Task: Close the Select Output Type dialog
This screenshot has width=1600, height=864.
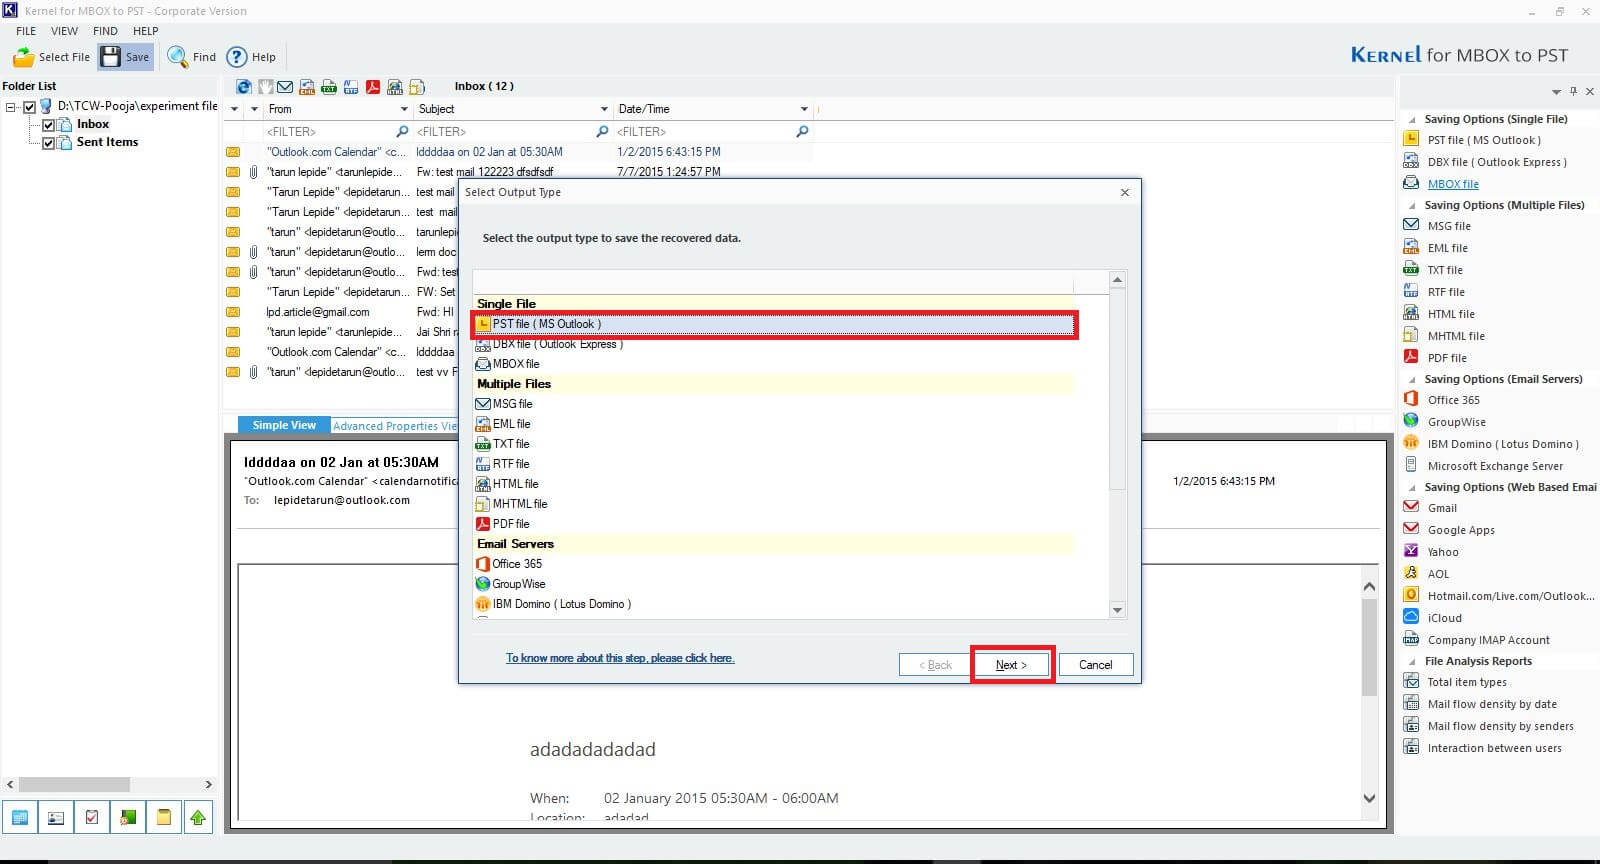Action: click(1125, 192)
